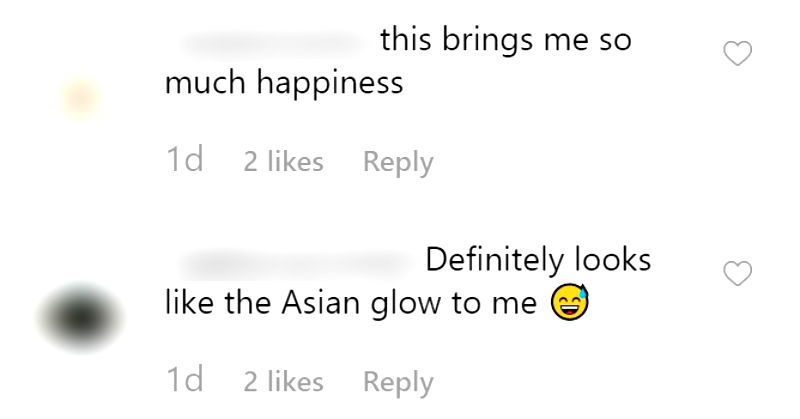Like the "this brings me so much happiness" comment

[737, 55]
